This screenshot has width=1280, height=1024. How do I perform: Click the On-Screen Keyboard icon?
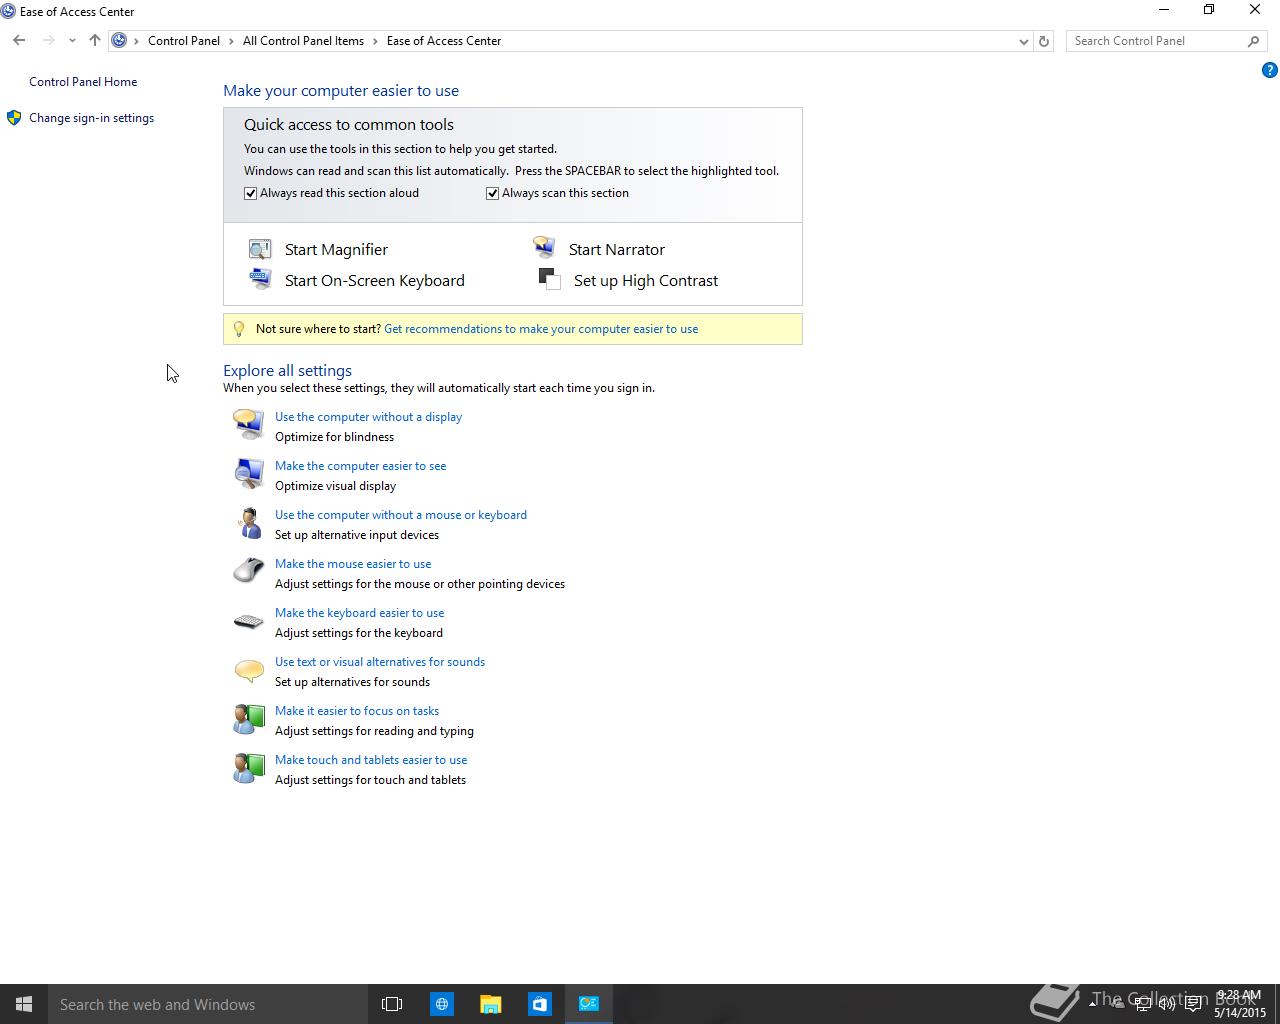pyautogui.click(x=260, y=278)
